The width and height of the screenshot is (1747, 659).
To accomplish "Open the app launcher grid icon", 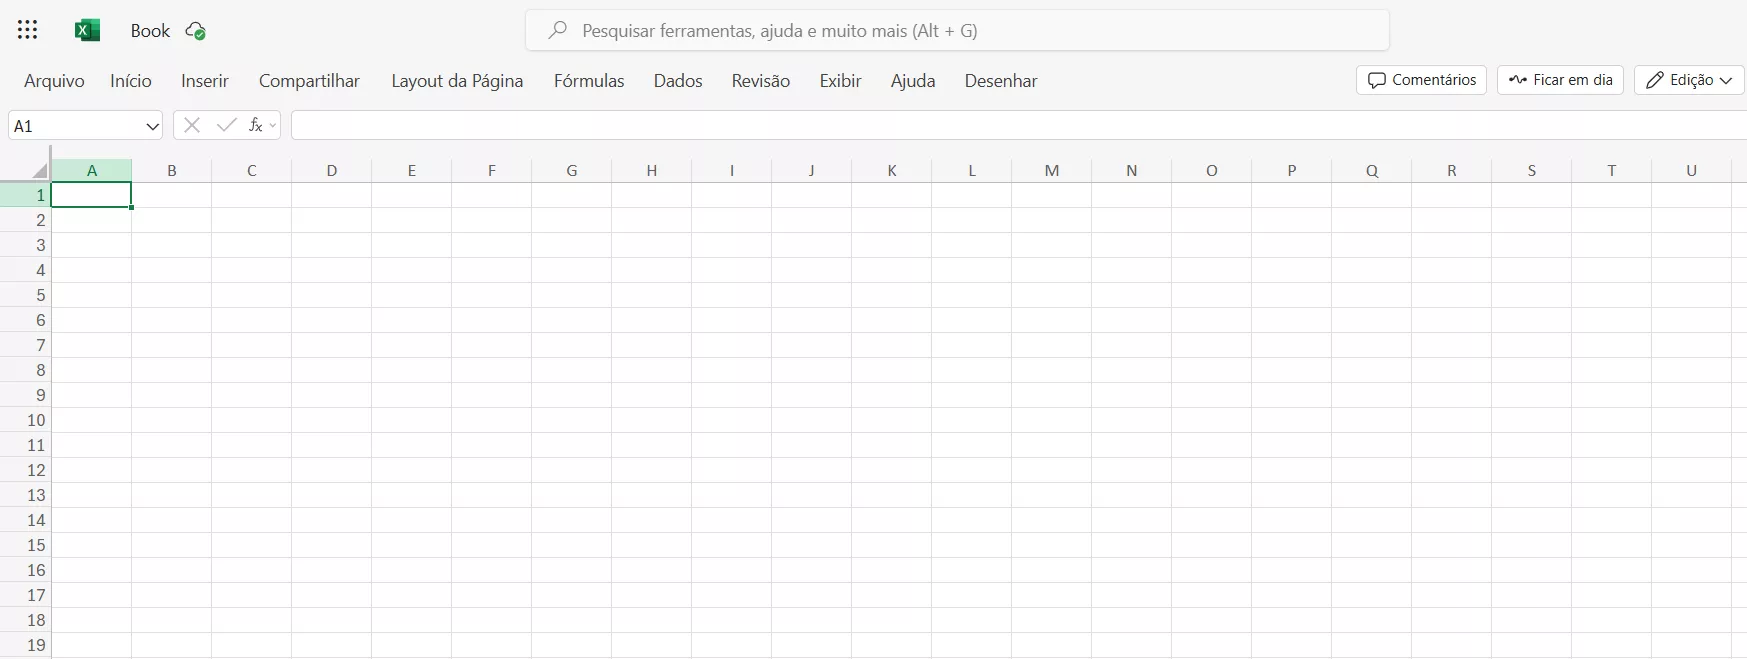I will point(28,30).
